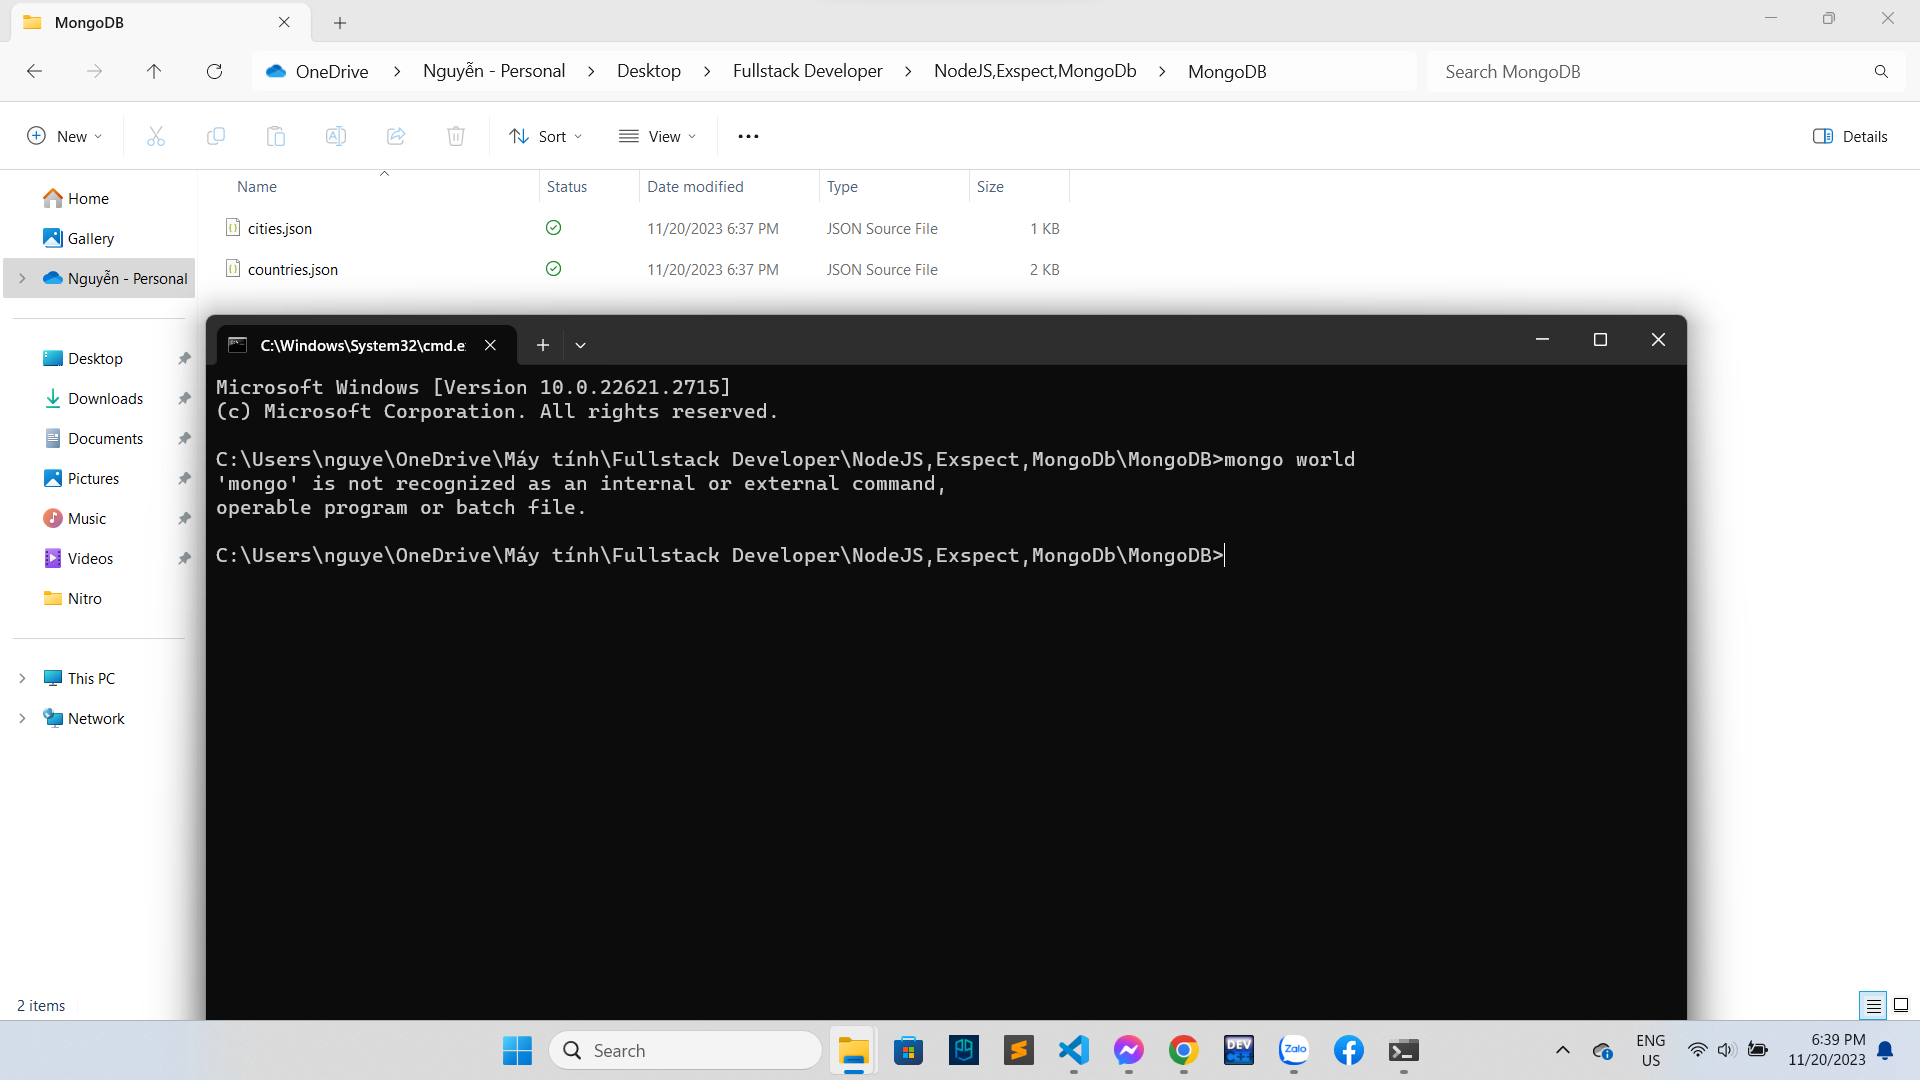This screenshot has height=1080, width=1920.
Task: Open the New dropdown menu
Action: point(64,136)
